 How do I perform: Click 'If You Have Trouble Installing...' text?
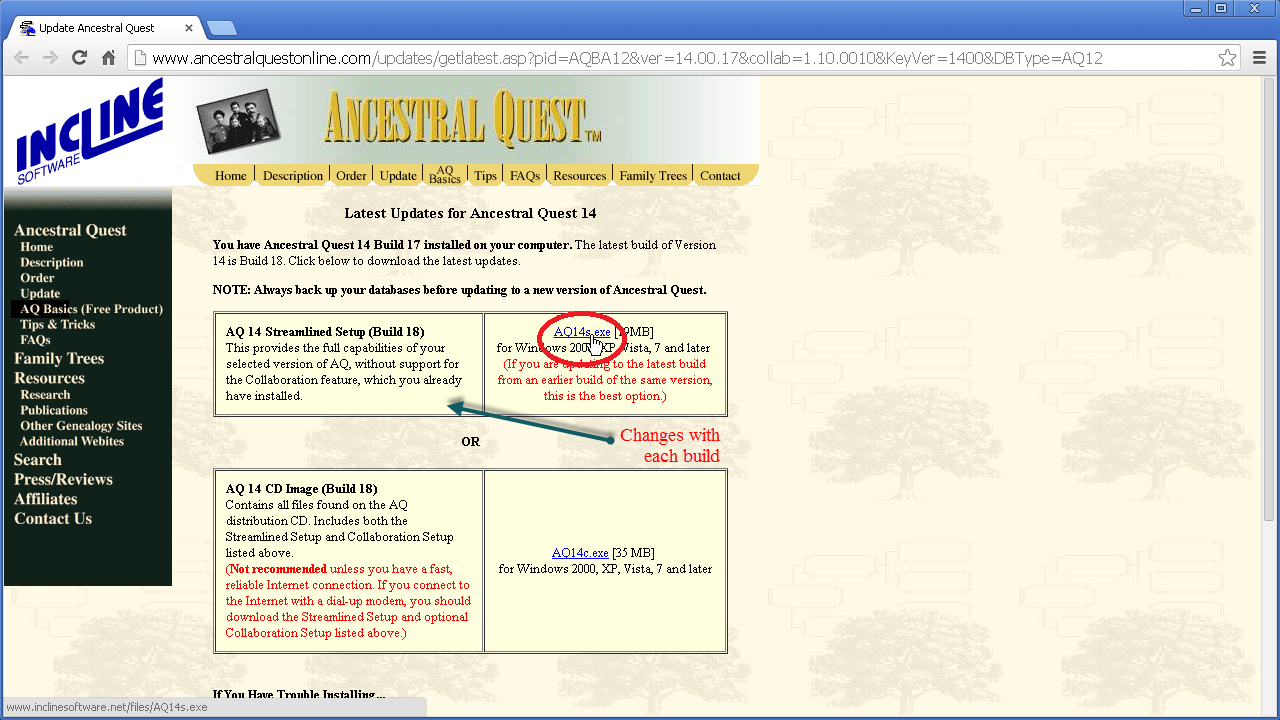tap(299, 694)
